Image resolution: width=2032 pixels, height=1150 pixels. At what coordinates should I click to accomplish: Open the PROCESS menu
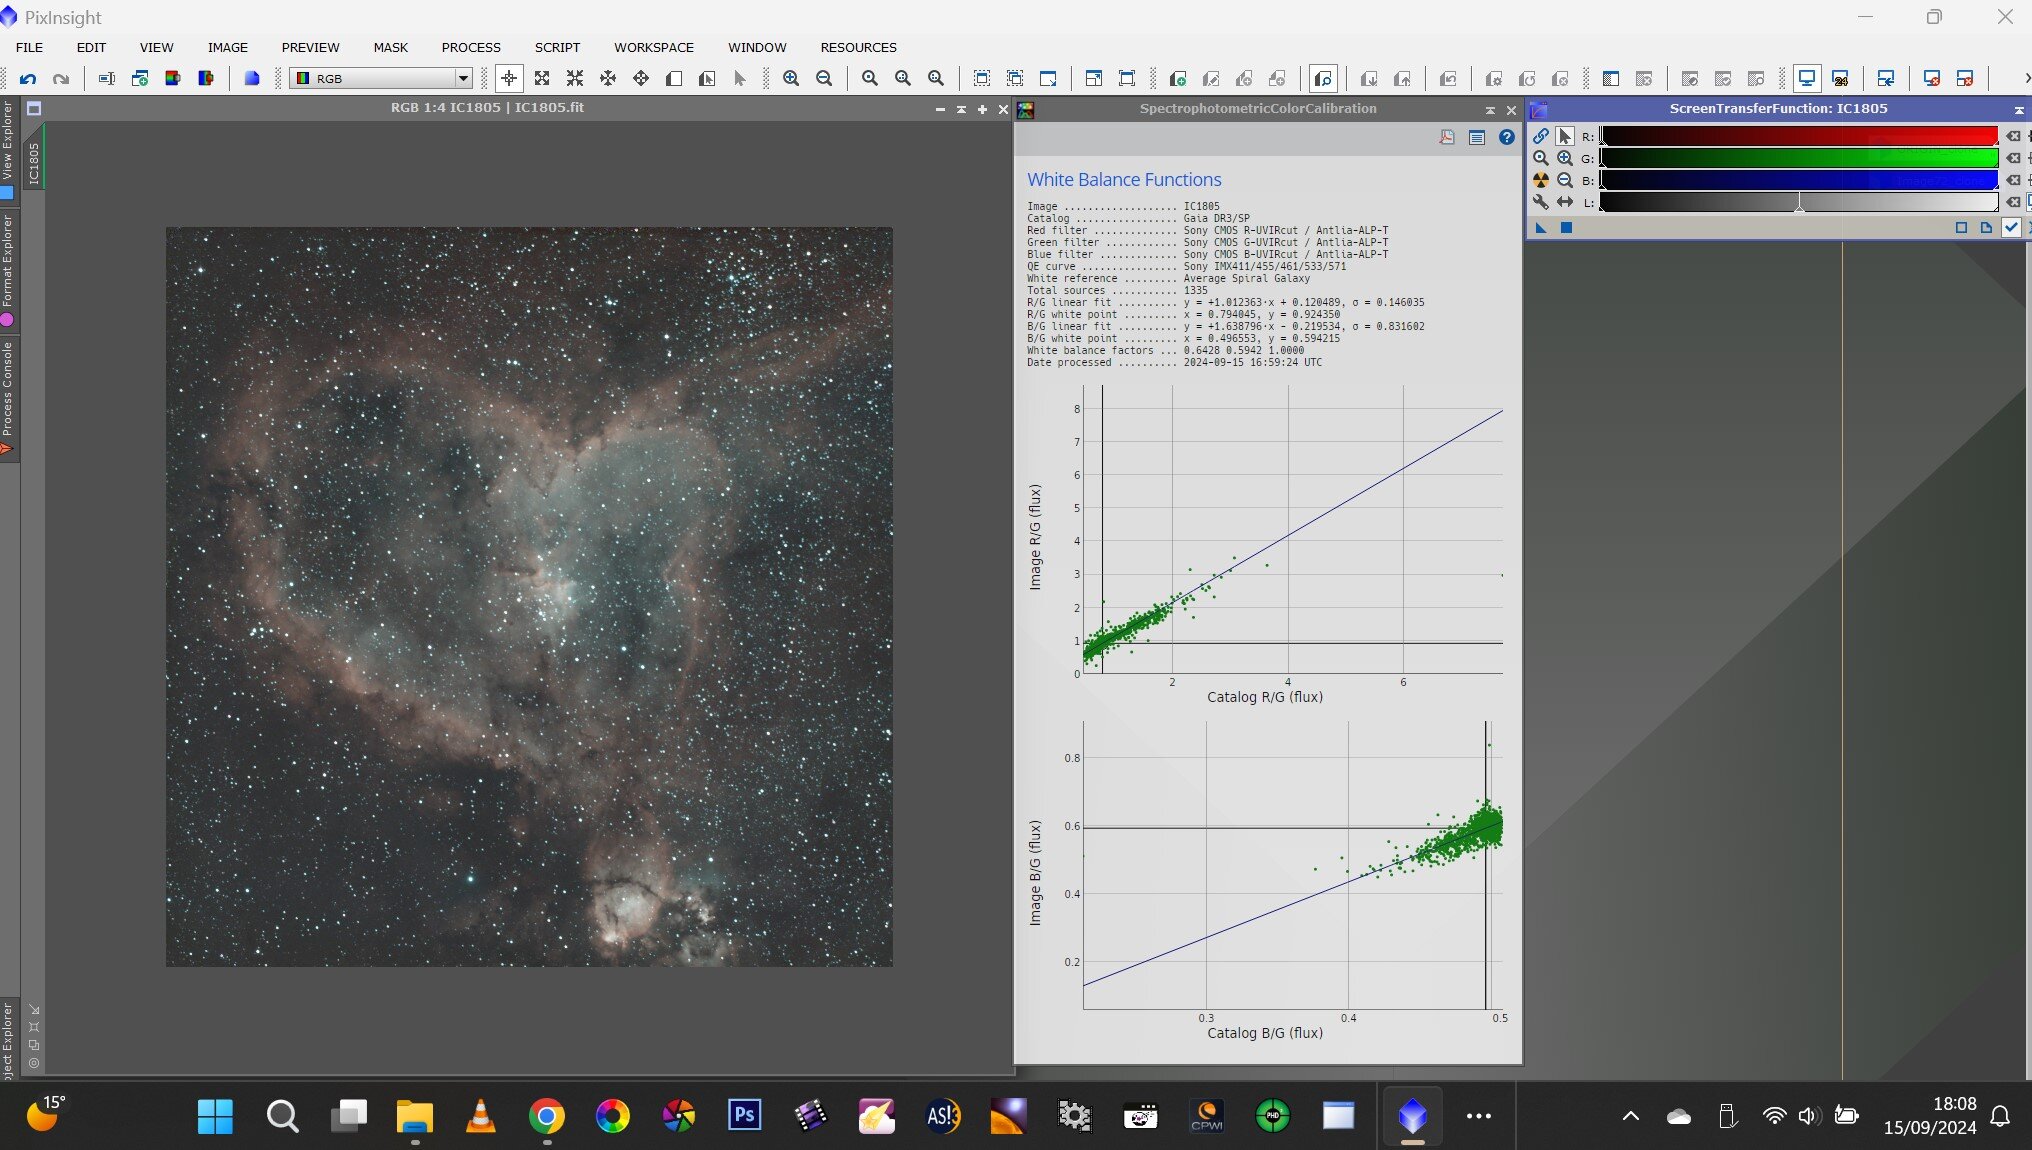[470, 47]
